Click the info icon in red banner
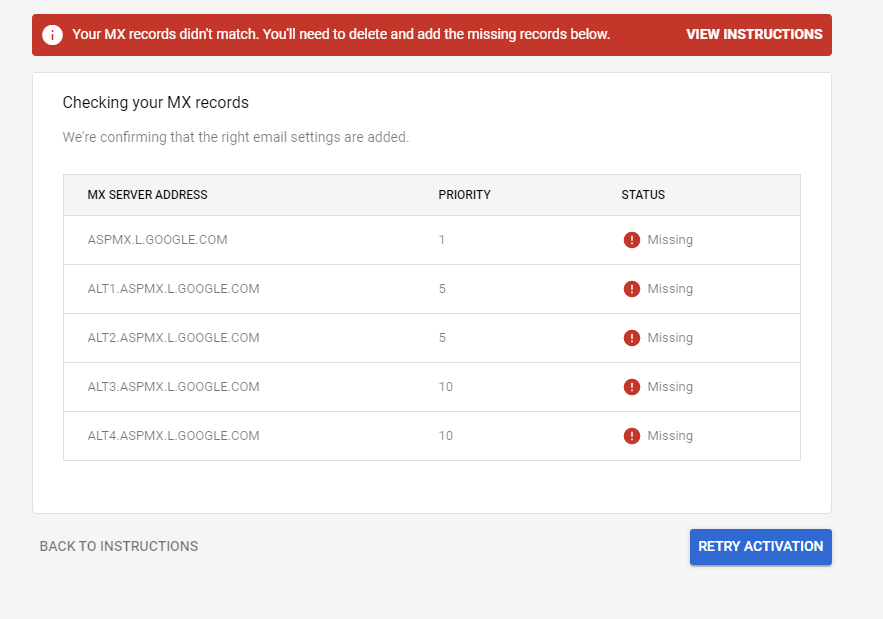The image size is (883, 619). 53,35
